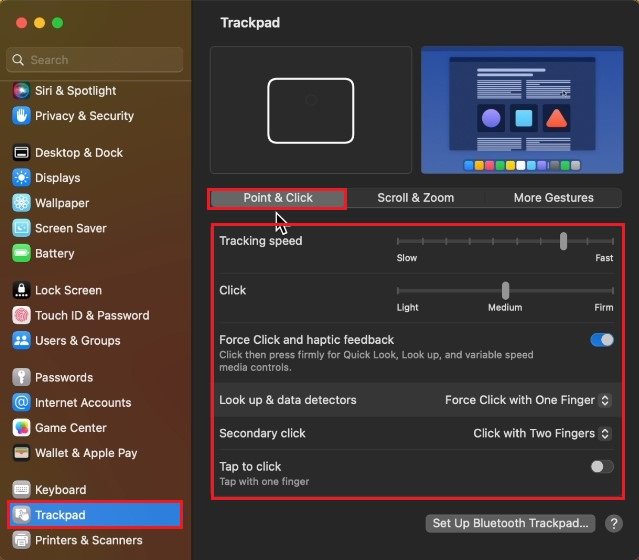Switch to the Scroll & Zoom tab
The image size is (639, 560).
click(x=415, y=198)
